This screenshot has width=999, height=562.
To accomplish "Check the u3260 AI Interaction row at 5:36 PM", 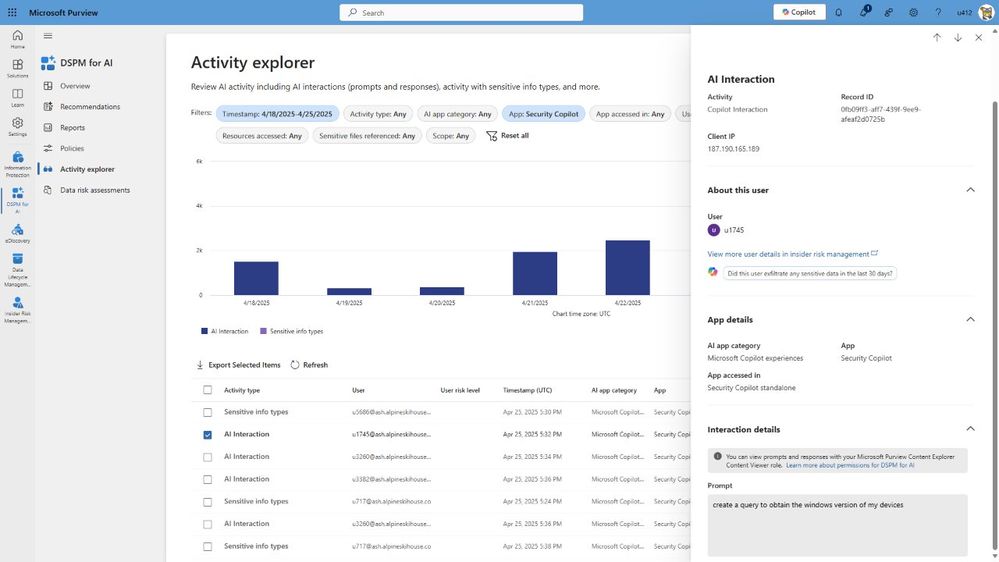I will [208, 524].
